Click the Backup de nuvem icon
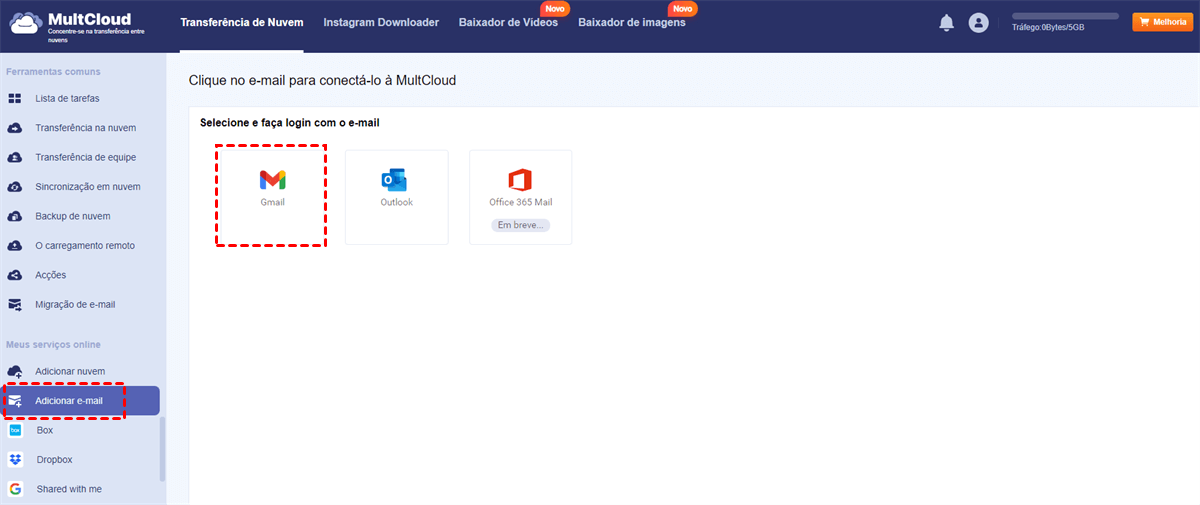The image size is (1200, 505). 15,216
